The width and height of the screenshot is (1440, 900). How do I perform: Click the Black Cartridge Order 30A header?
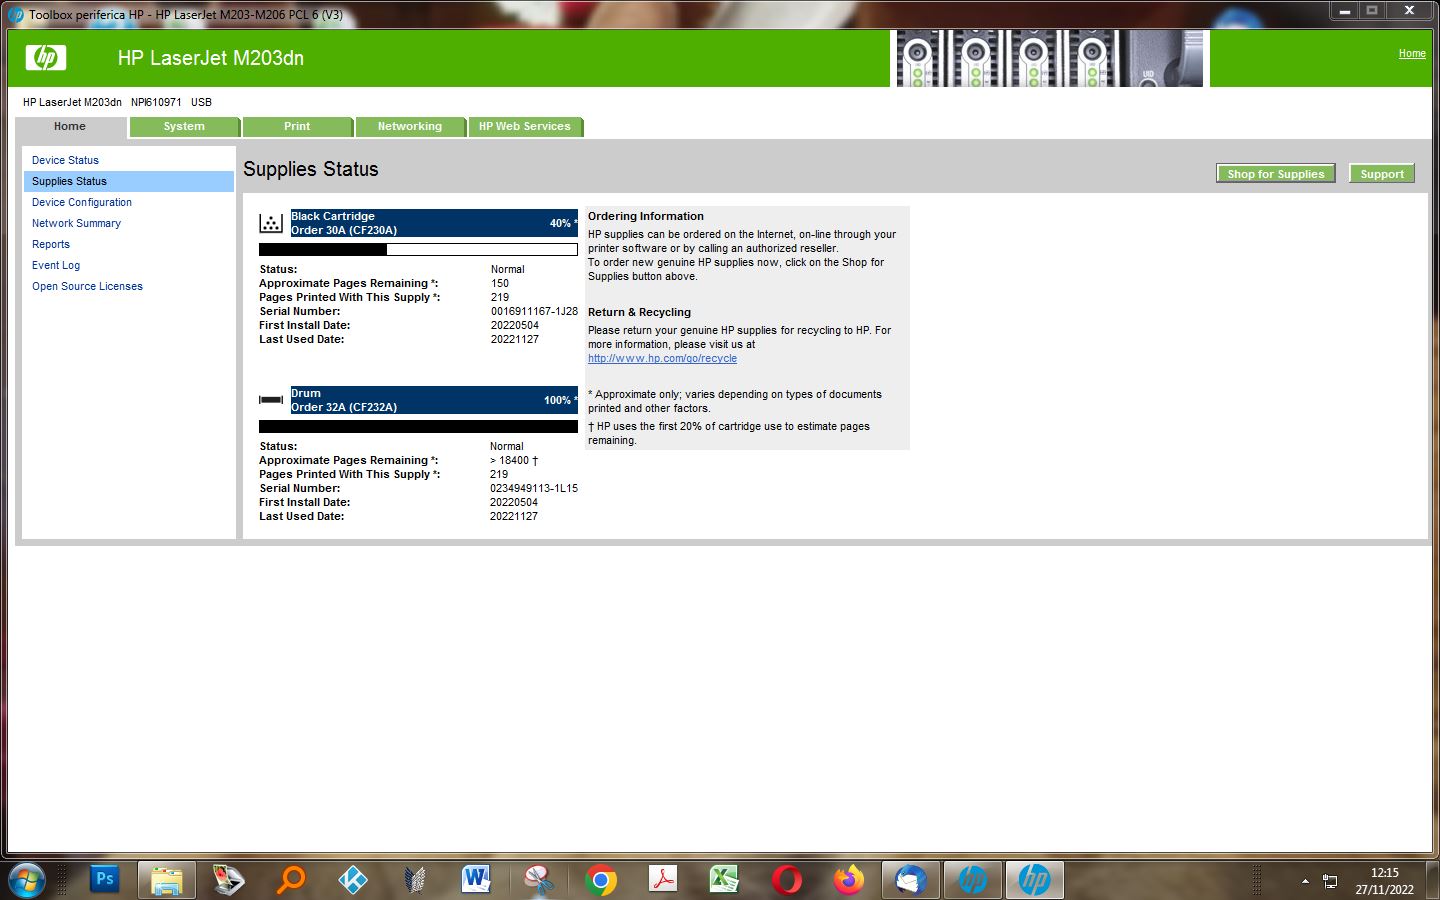click(x=434, y=223)
